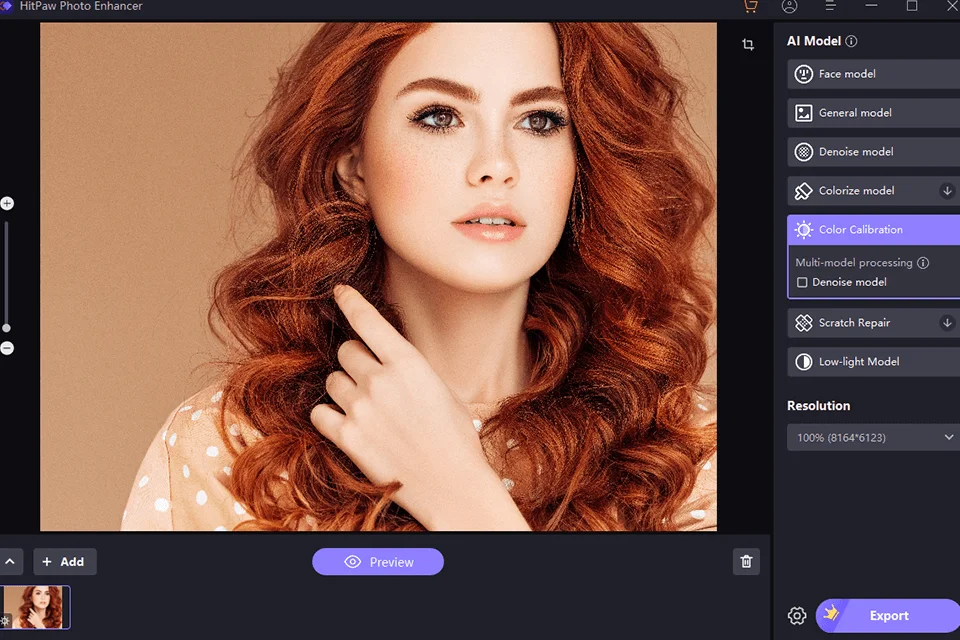The image size is (960, 640).
Task: Download the Colorize model via arrow
Action: pos(947,191)
